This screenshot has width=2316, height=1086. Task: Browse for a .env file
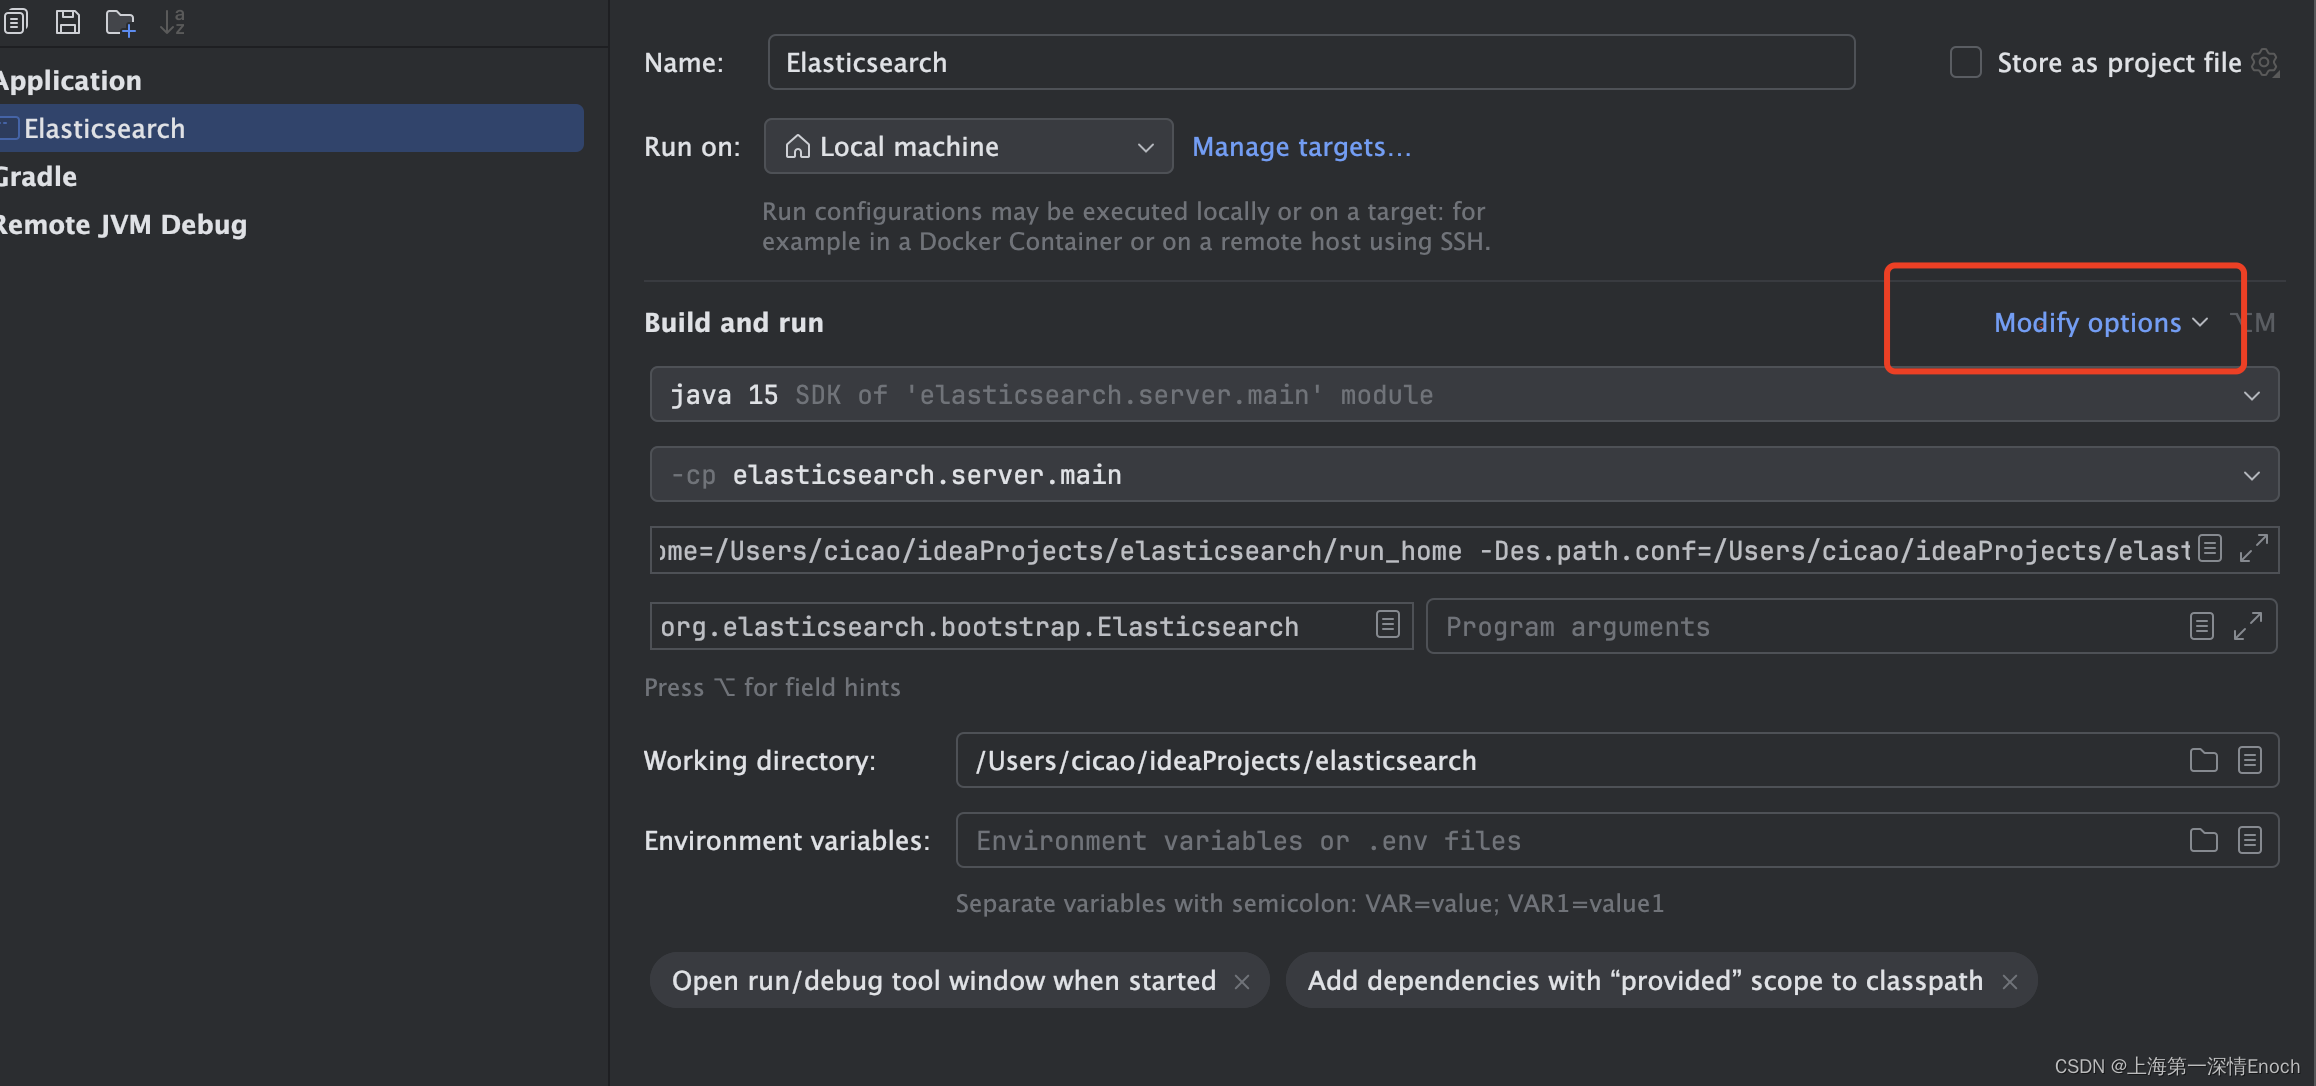[x=2203, y=840]
